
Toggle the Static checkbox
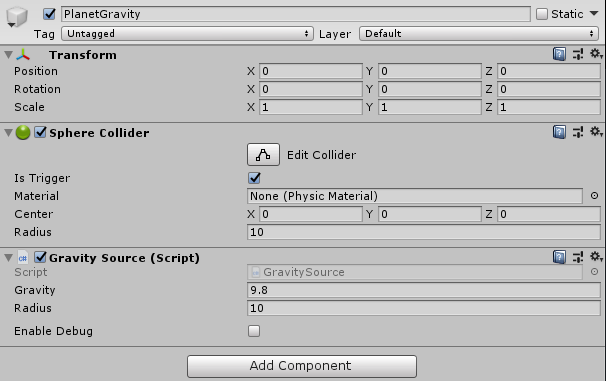click(542, 14)
